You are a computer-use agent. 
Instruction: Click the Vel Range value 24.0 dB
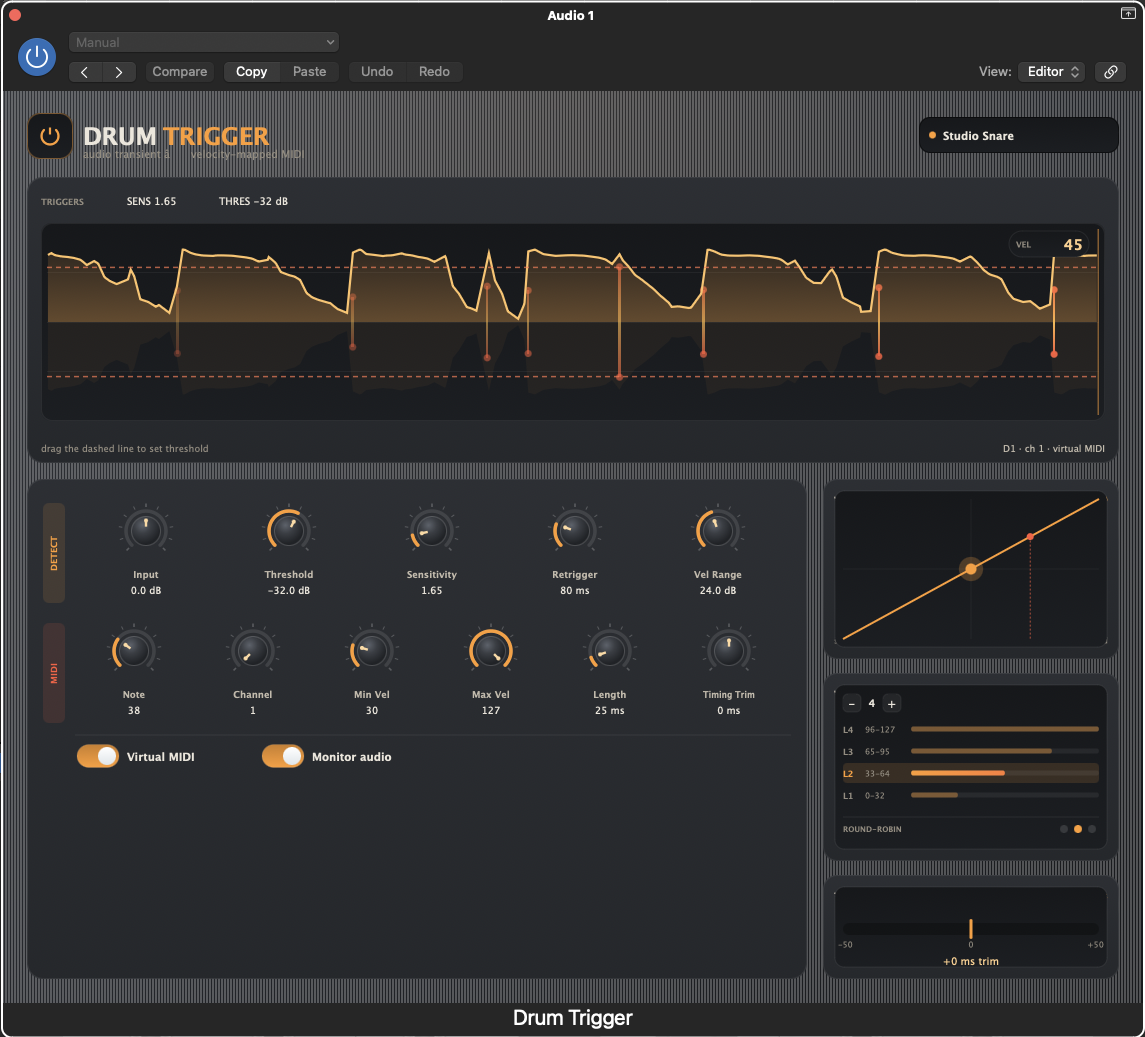point(718,591)
